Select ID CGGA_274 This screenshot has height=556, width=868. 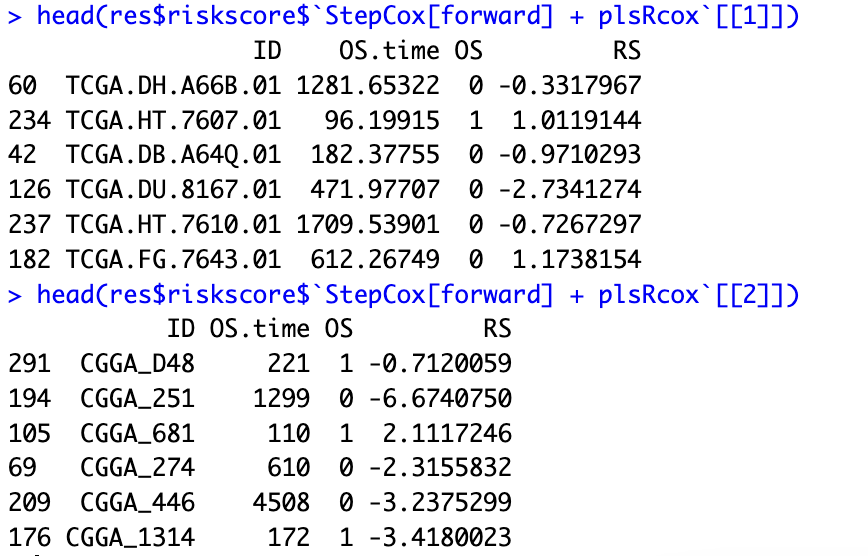pyautogui.click(x=137, y=469)
